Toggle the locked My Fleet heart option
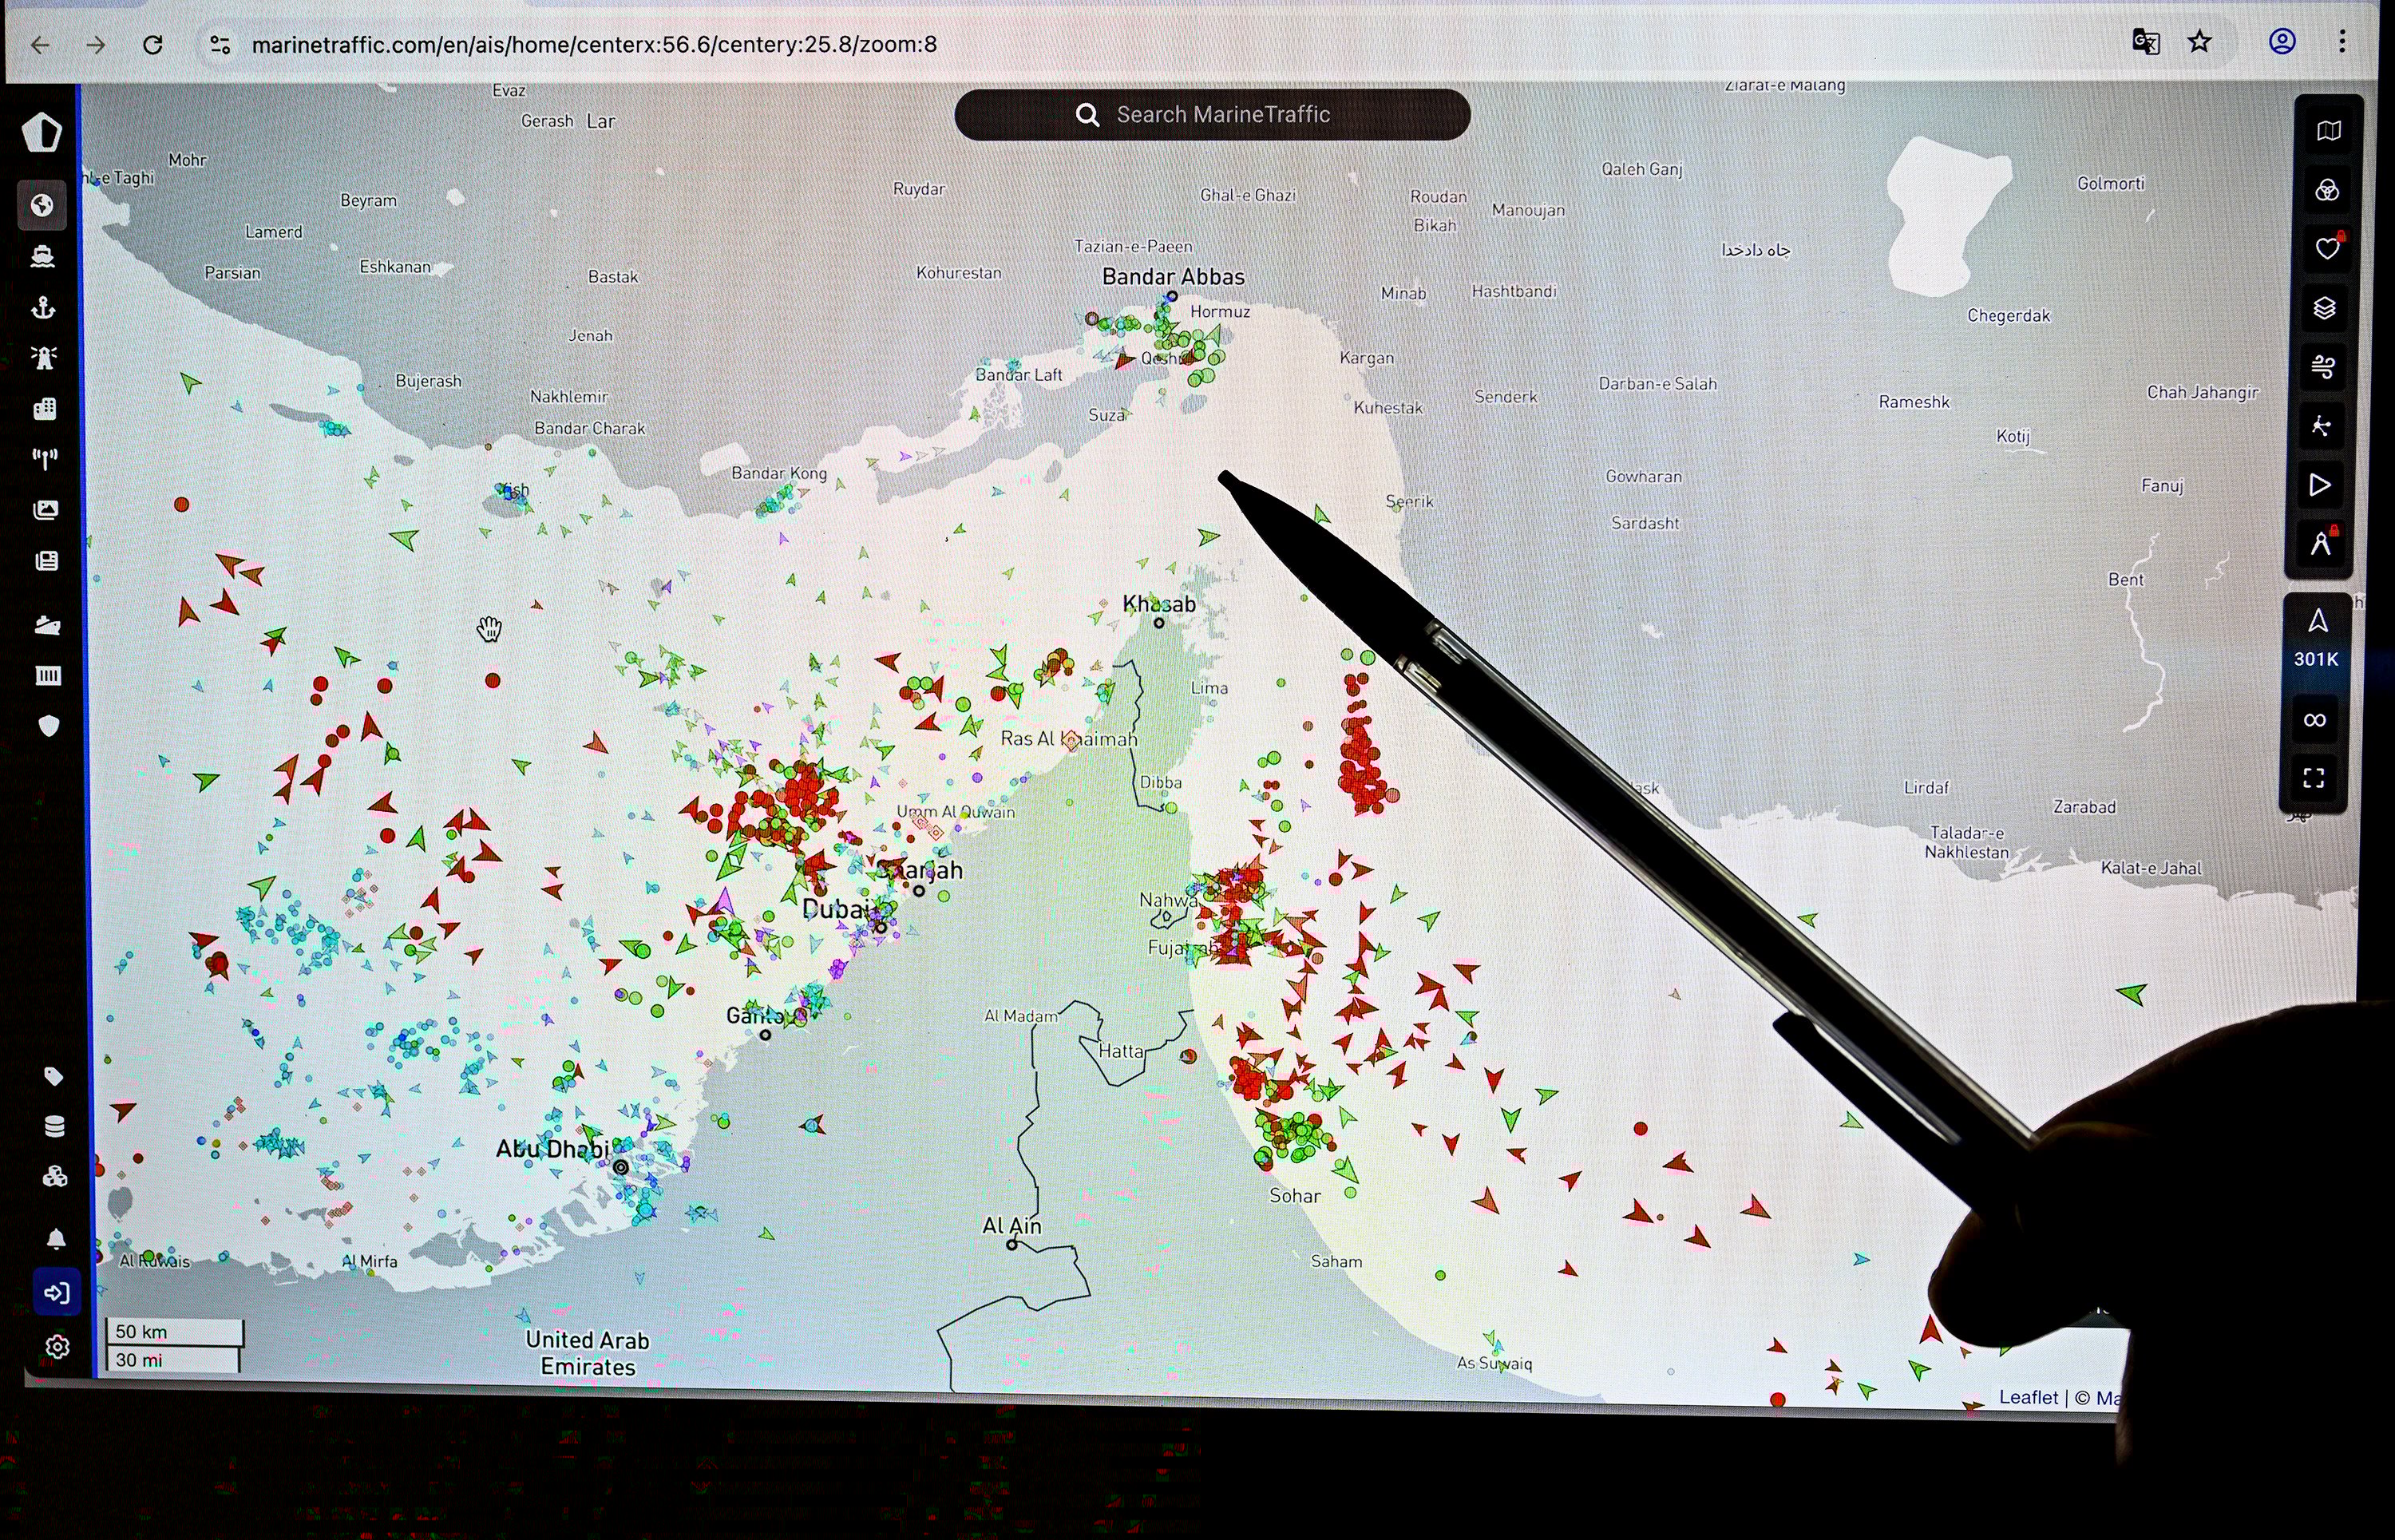 click(2325, 247)
